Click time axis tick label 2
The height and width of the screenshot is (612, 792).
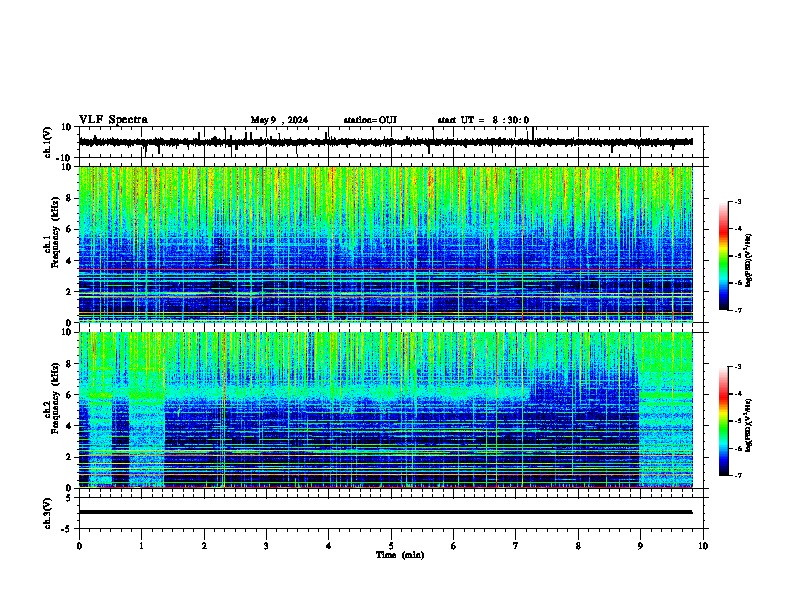coord(204,546)
